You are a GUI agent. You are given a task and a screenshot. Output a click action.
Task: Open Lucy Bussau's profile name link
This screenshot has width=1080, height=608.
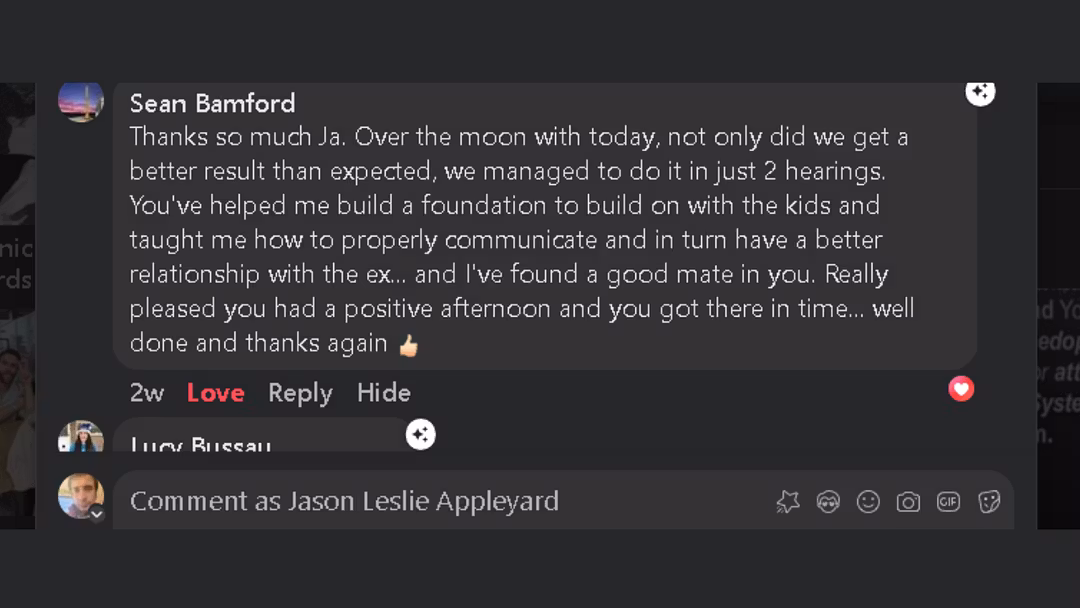point(200,445)
